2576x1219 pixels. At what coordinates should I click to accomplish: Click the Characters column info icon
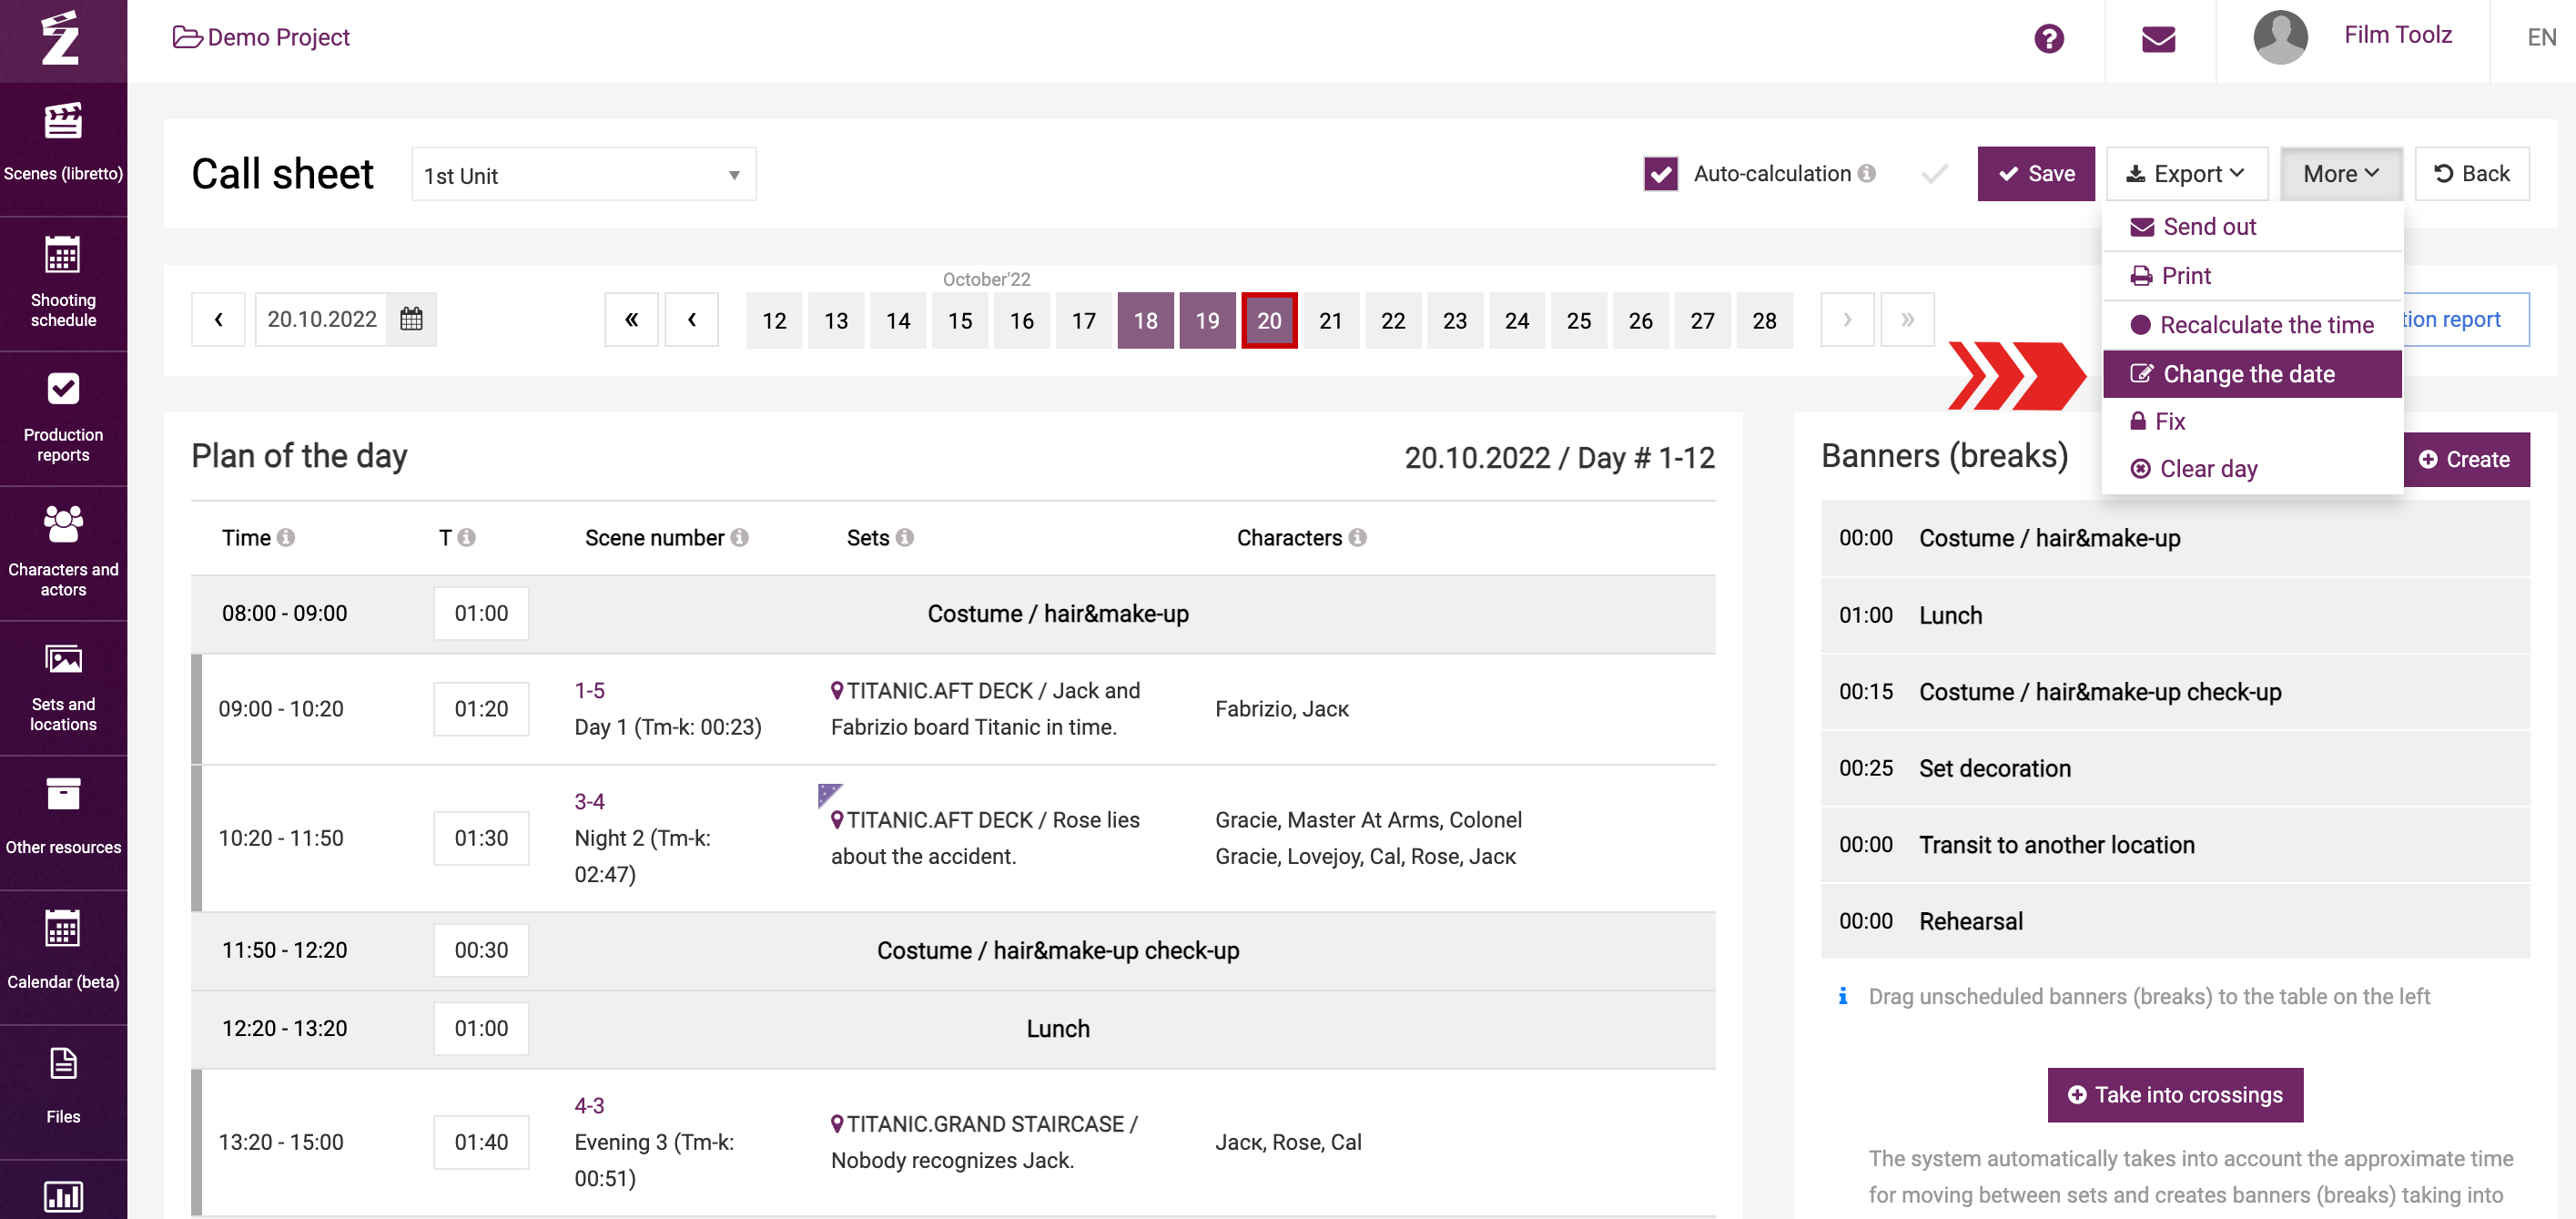click(x=1357, y=538)
